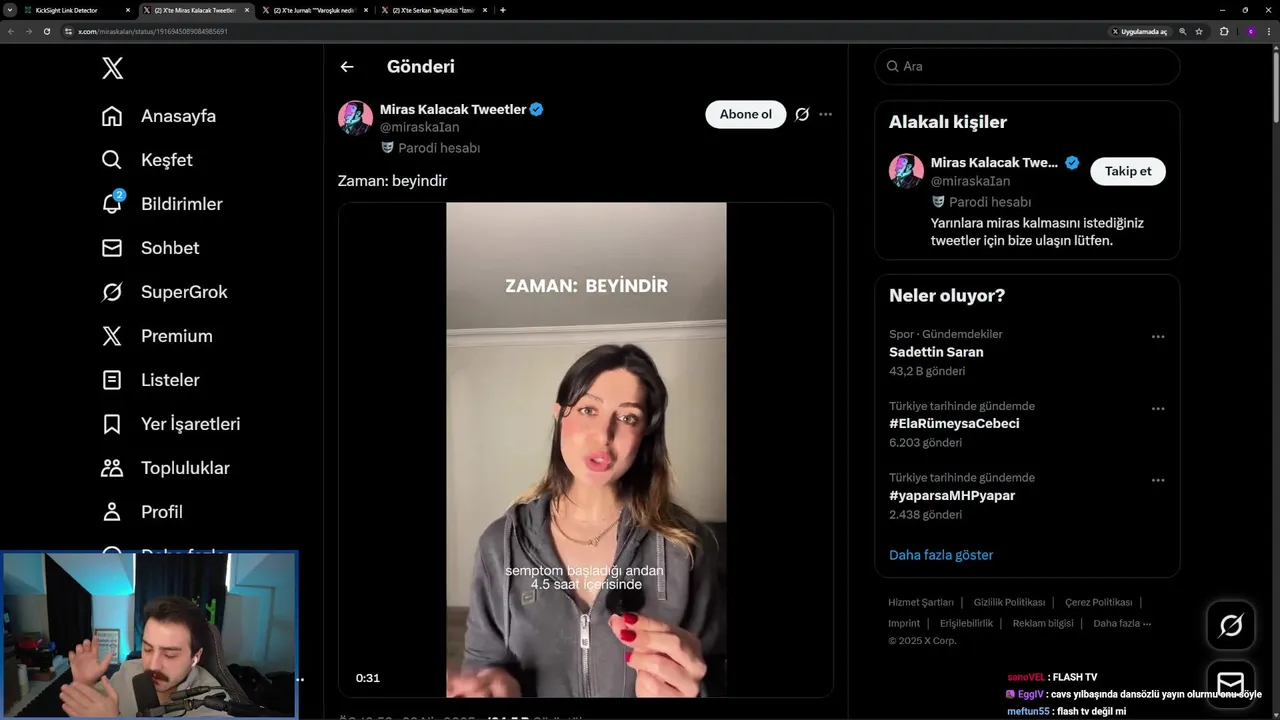This screenshot has width=1280, height=720.
Task: Switch to KickSight Link Detector tab
Action: pos(74,10)
